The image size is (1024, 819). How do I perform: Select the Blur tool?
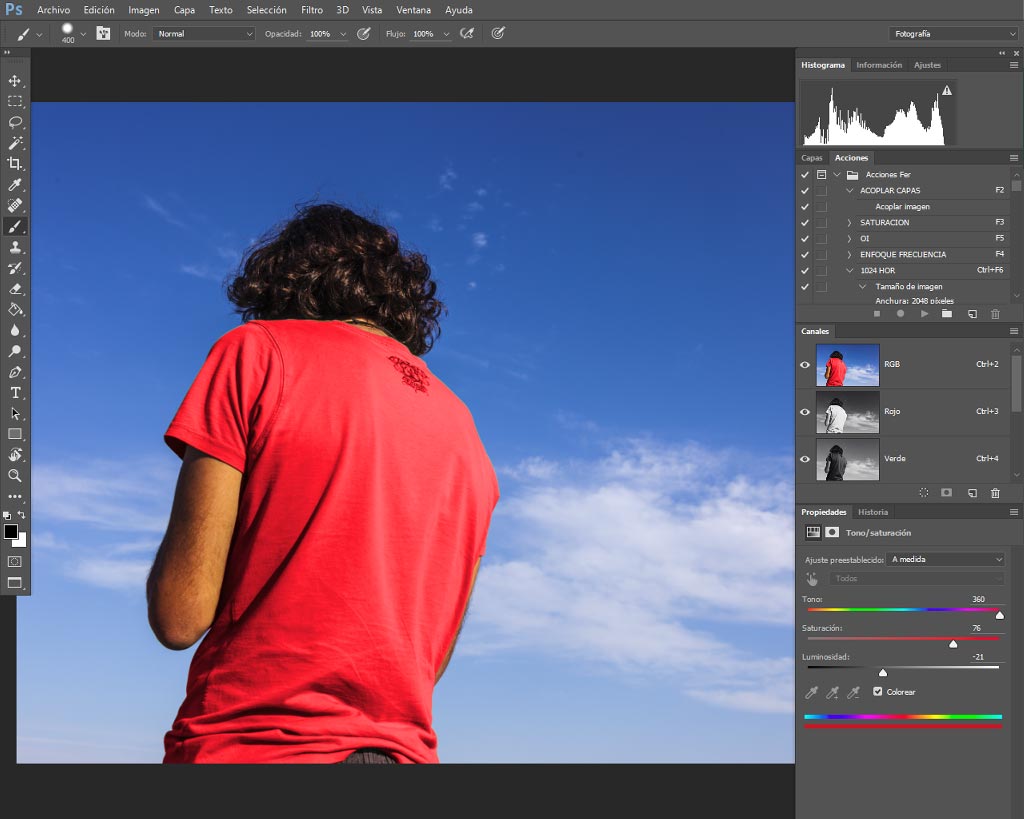click(14, 330)
